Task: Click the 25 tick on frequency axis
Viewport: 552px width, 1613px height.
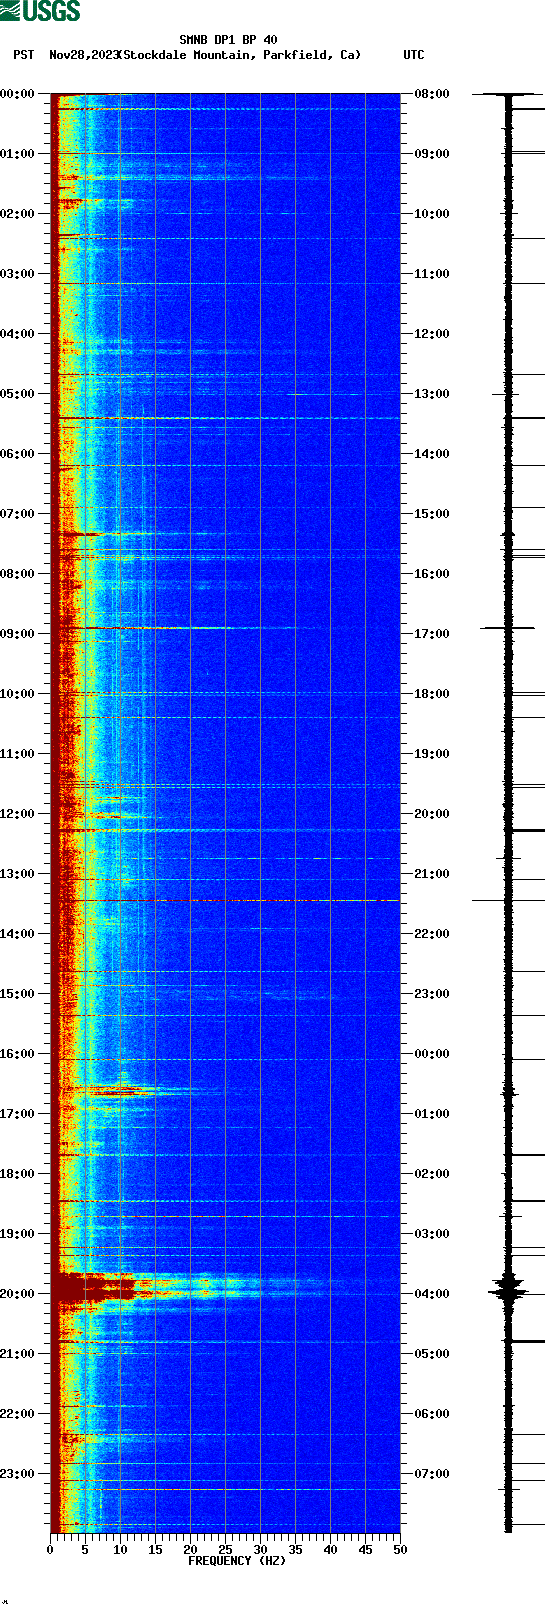Action: (225, 1550)
